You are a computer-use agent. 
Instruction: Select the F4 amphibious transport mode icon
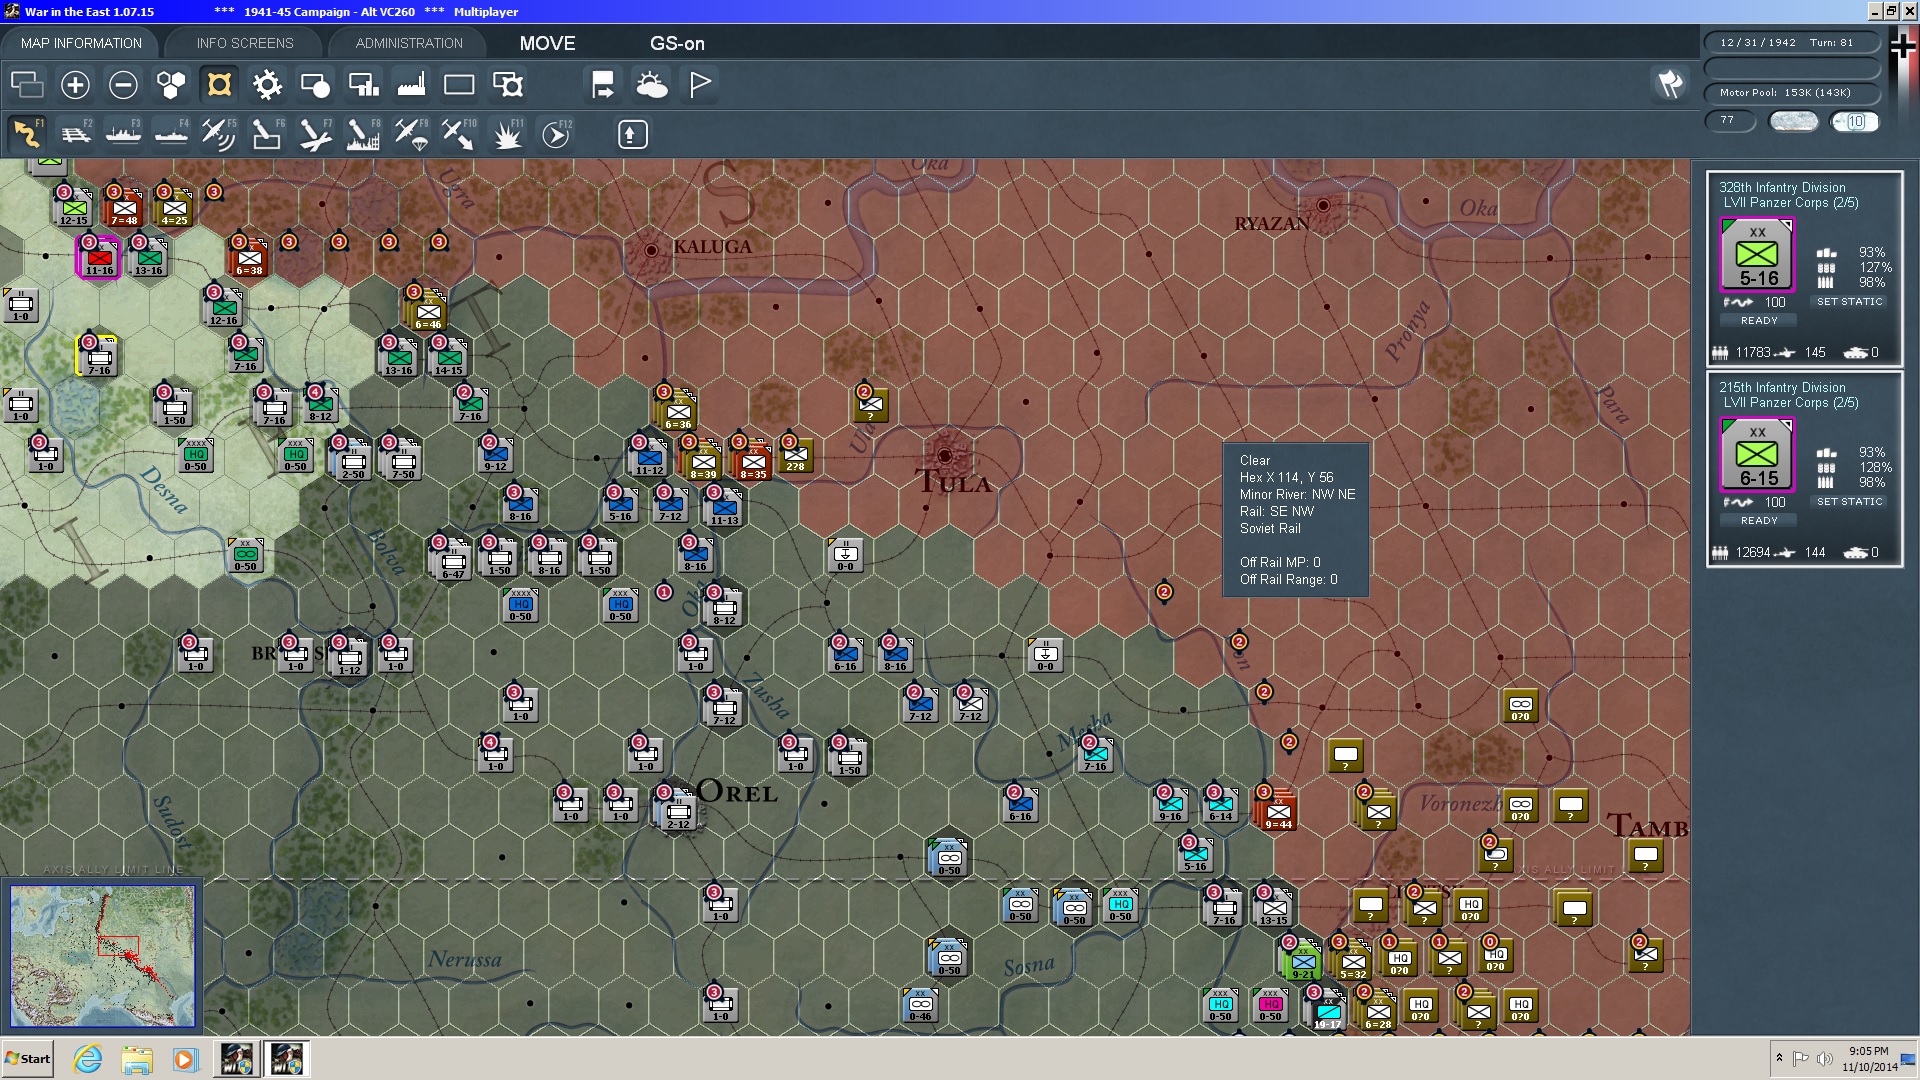171,134
